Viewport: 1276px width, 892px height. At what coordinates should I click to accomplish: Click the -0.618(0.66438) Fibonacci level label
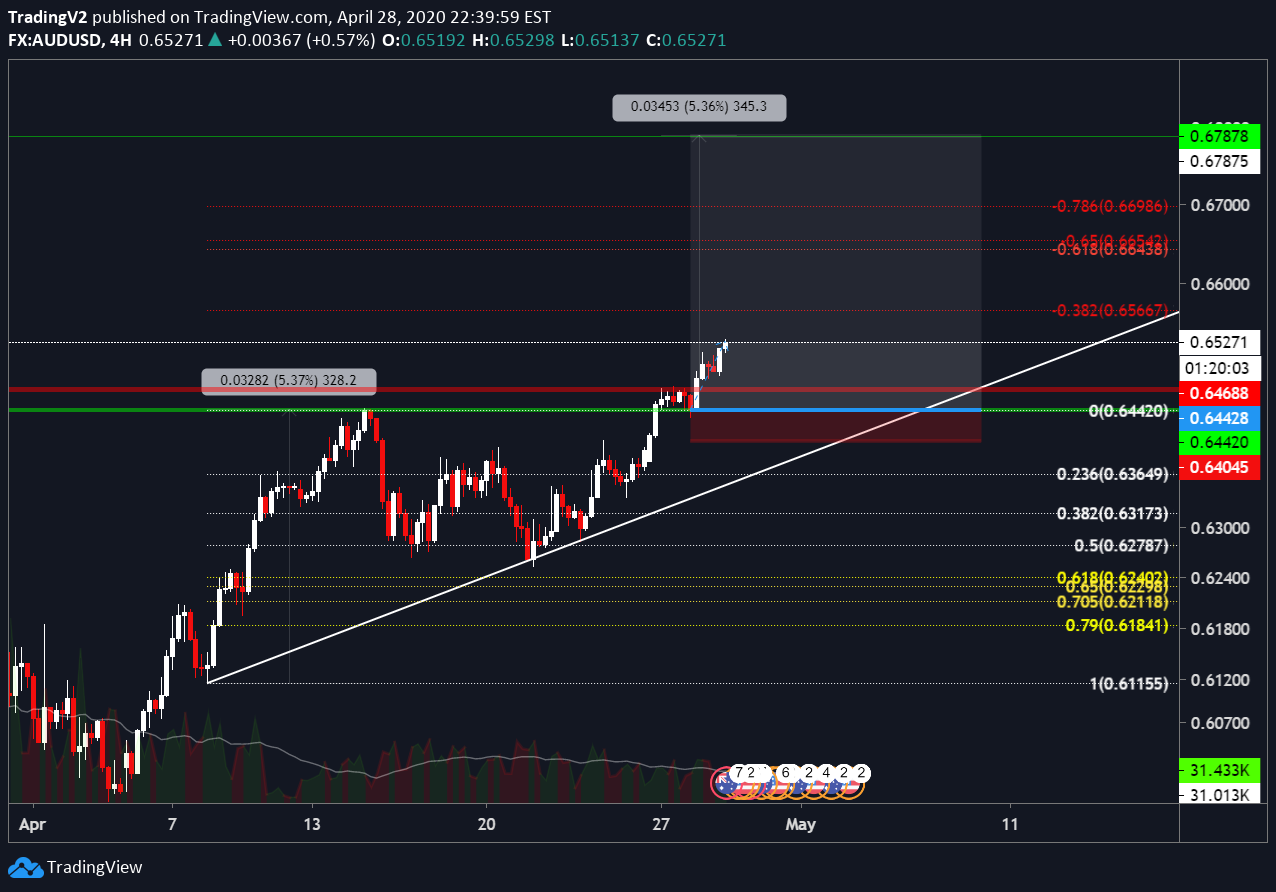click(x=1110, y=250)
